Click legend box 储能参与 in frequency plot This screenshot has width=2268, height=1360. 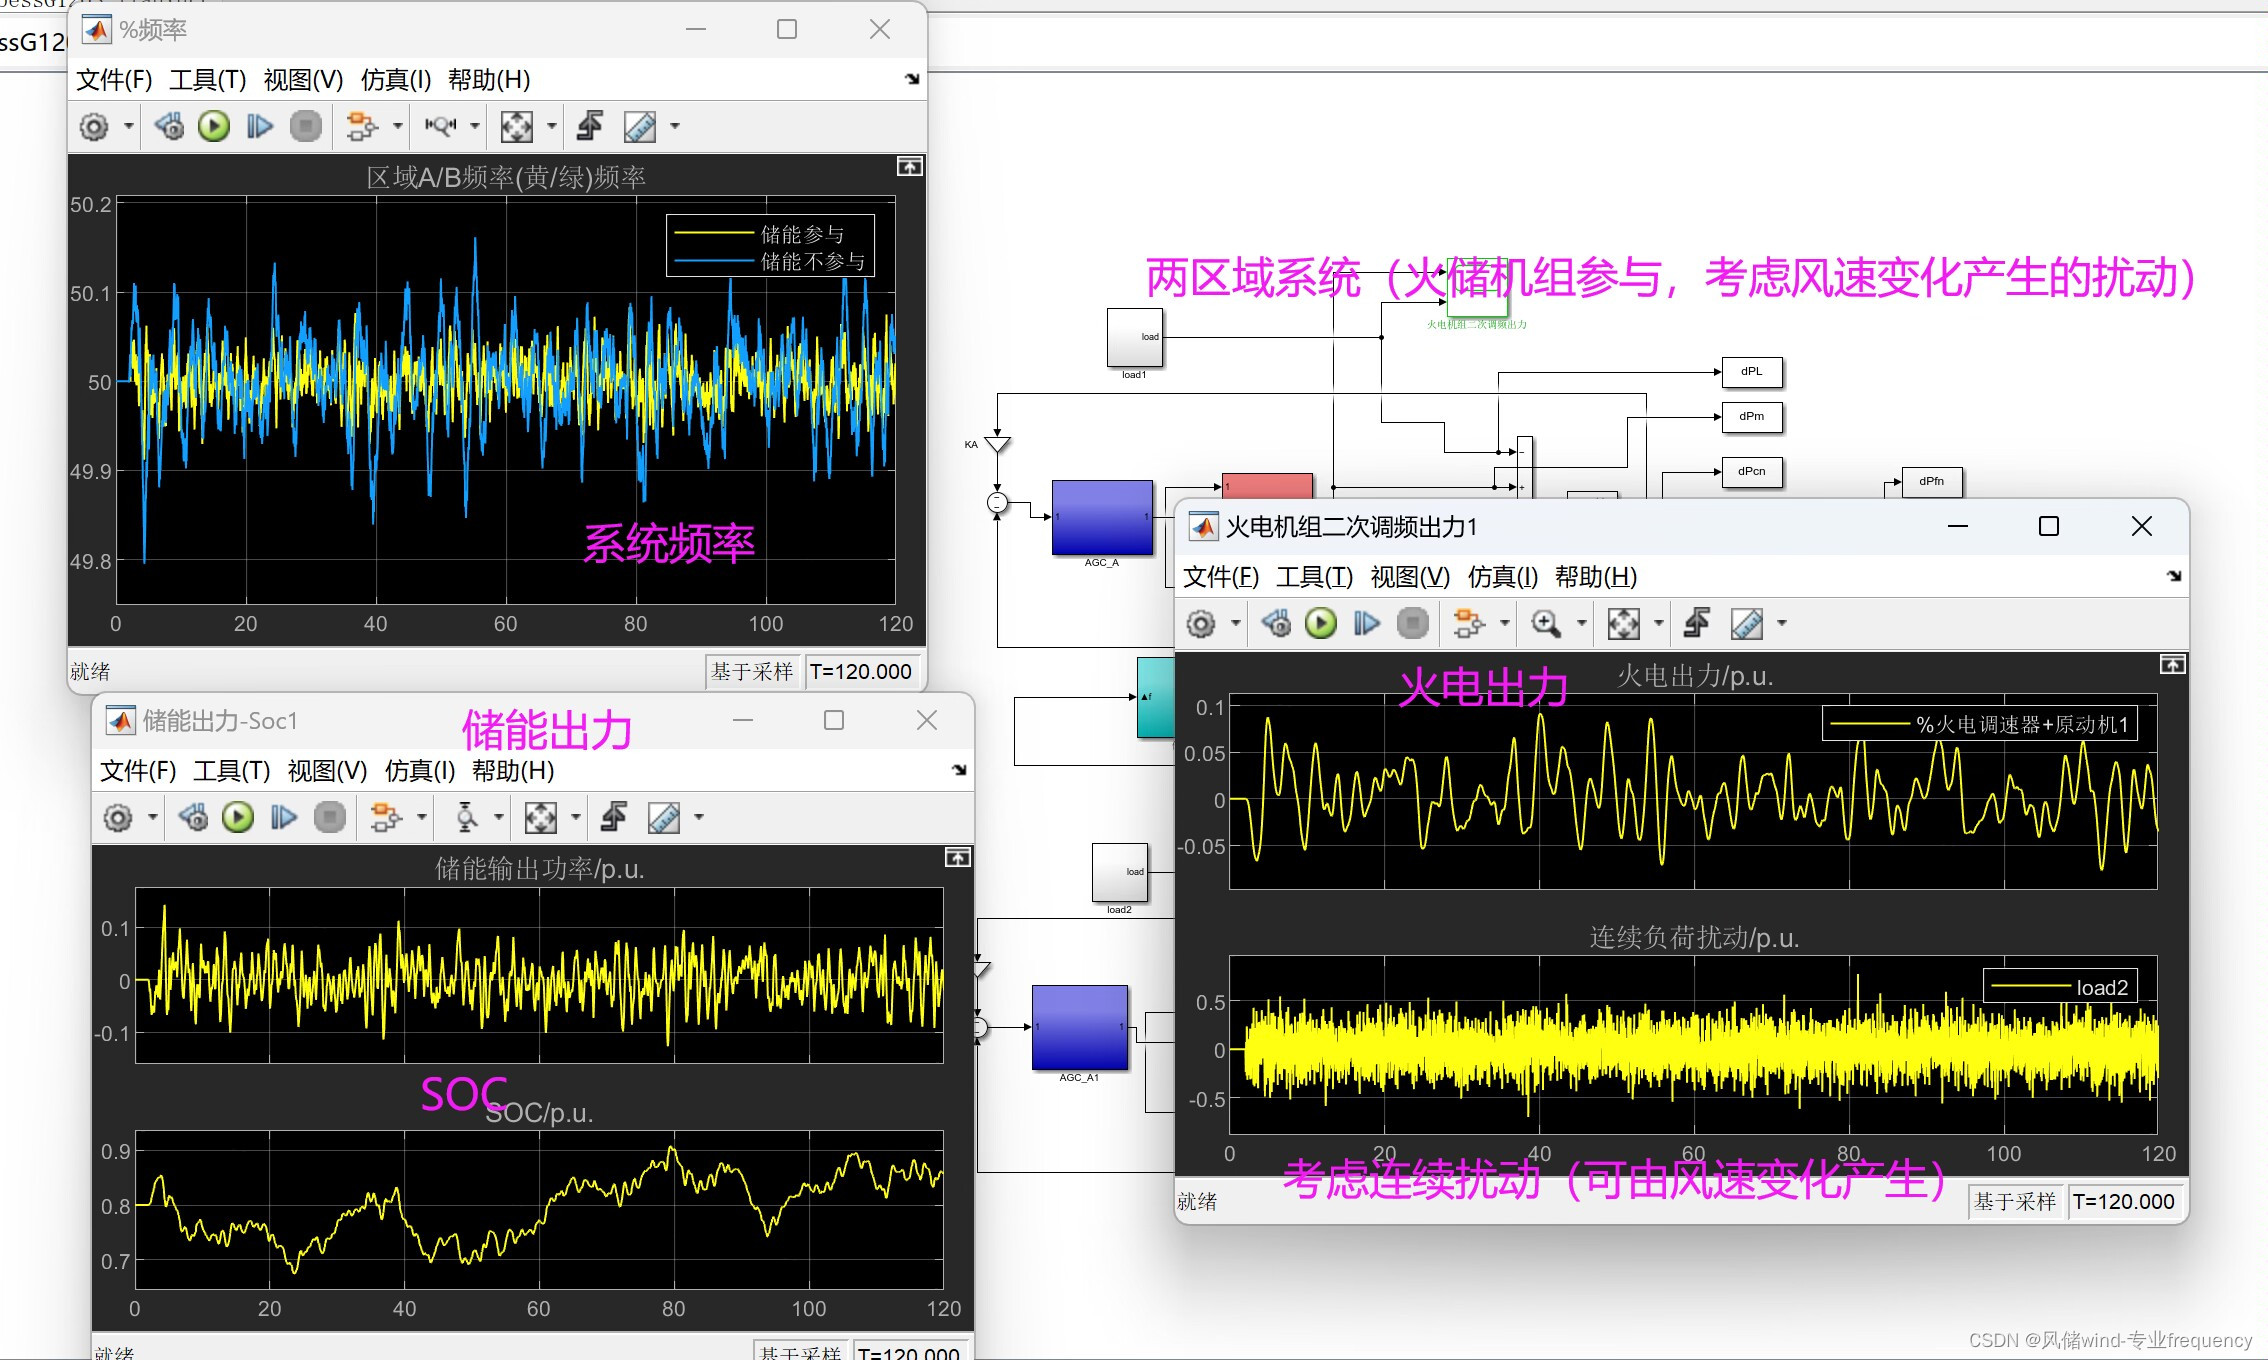[x=770, y=246]
